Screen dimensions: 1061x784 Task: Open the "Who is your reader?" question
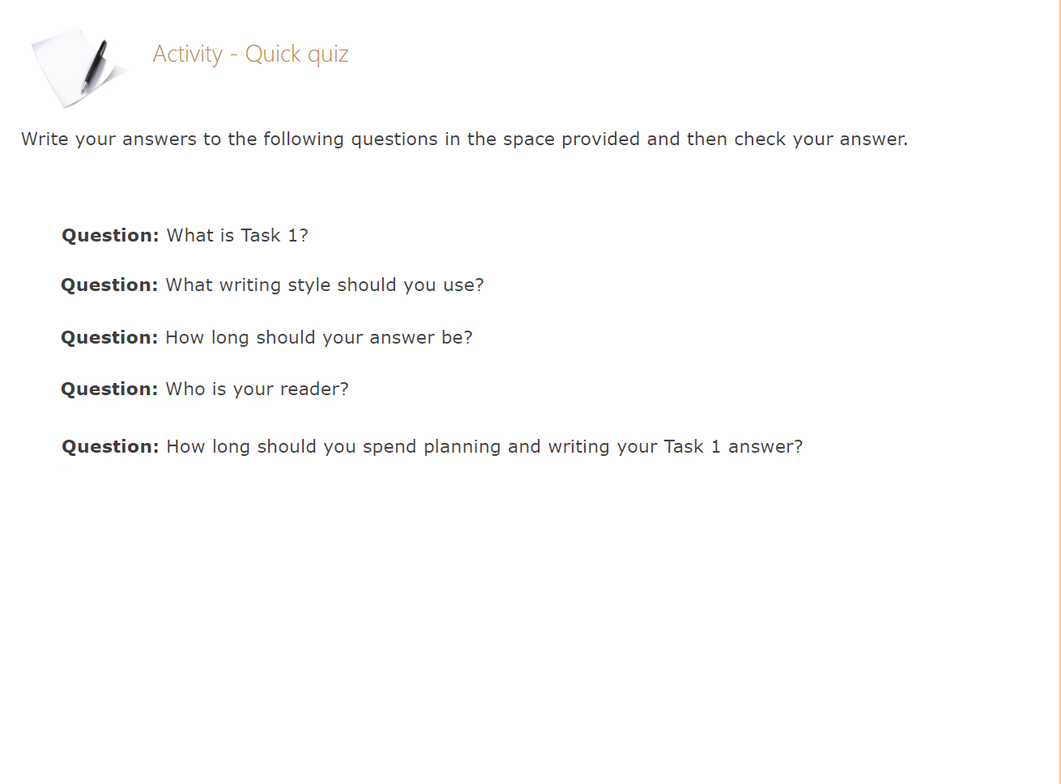point(257,389)
